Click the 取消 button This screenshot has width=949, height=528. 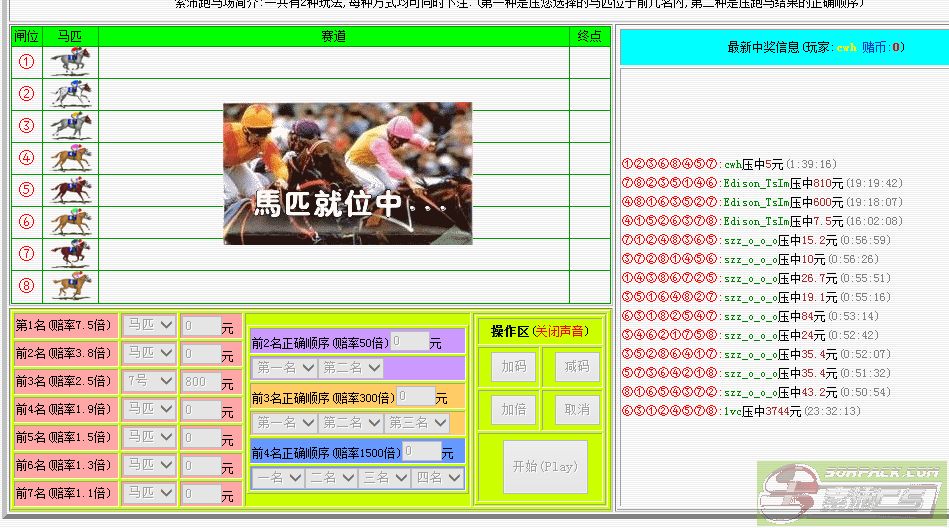click(576, 409)
